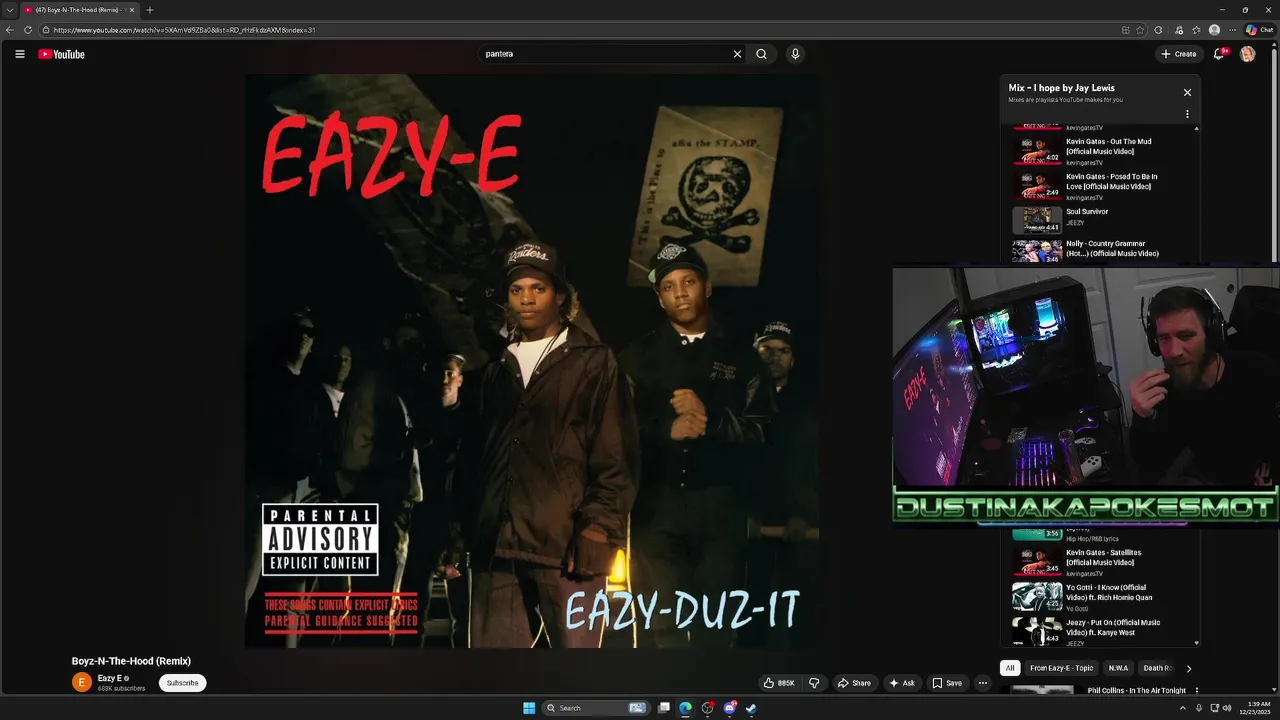Open YouTube notifications bell

[1218, 54]
